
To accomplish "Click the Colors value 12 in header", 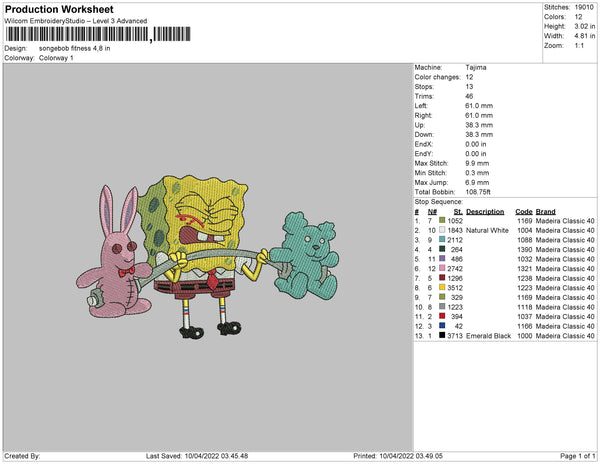I will [x=578, y=17].
